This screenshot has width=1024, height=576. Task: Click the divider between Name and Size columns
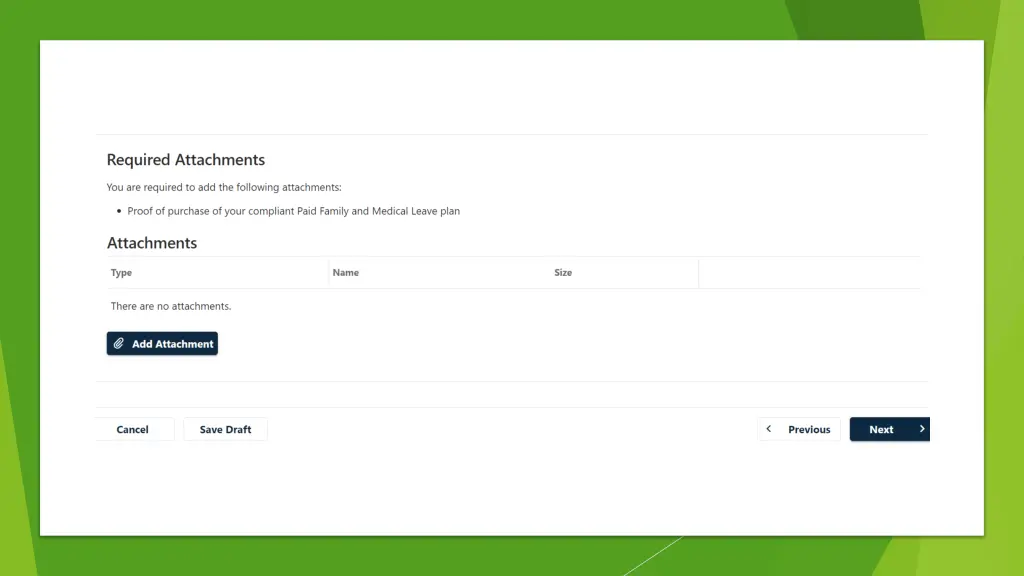tap(550, 273)
